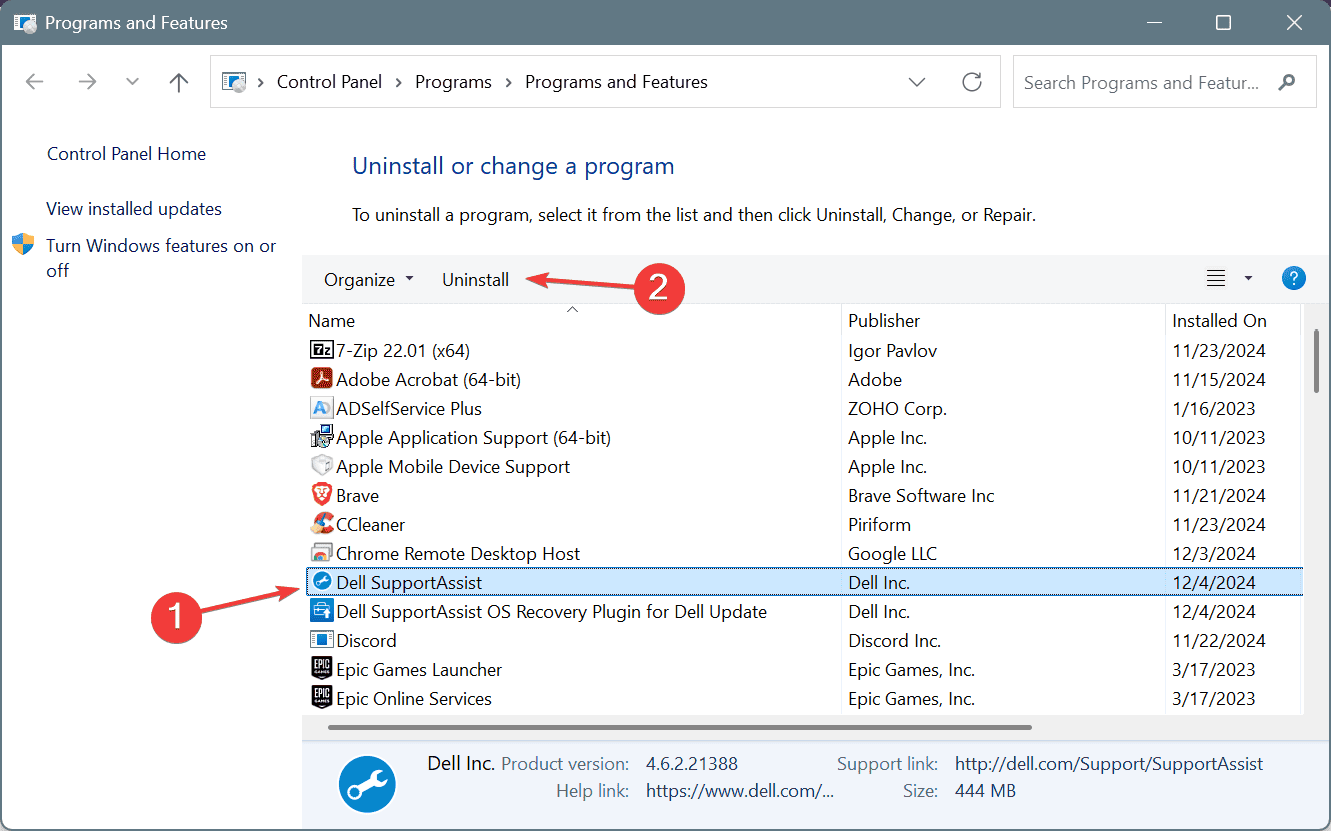Image resolution: width=1331 pixels, height=831 pixels.
Task: Click the Control Panel icon in address bar
Action: [234, 82]
